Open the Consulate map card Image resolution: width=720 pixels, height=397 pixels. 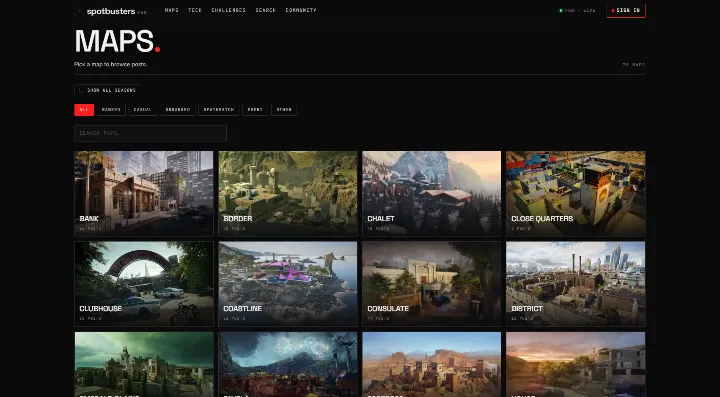click(432, 284)
